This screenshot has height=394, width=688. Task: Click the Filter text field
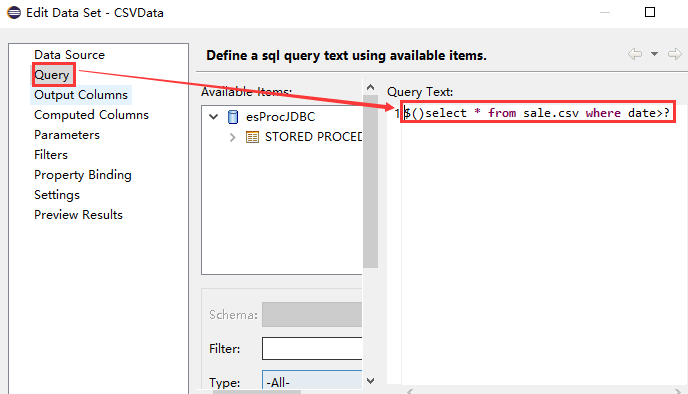pos(312,348)
